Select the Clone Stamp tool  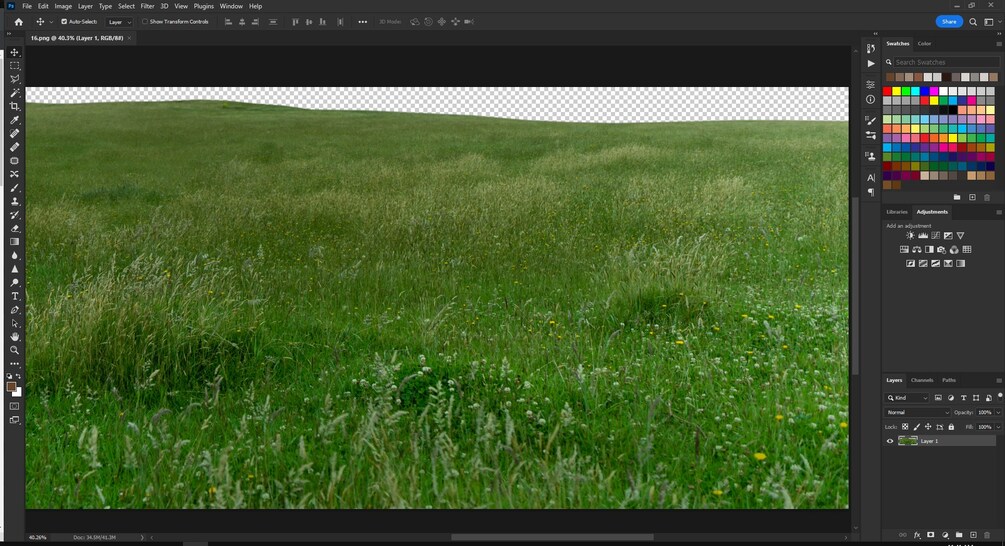click(x=15, y=201)
